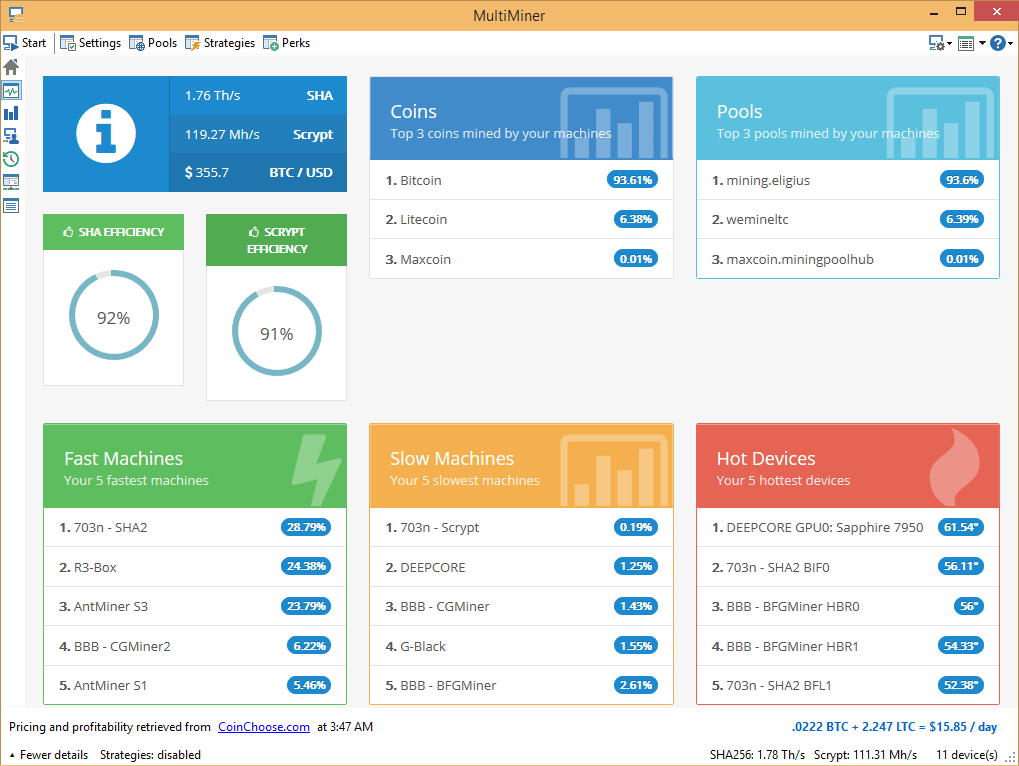Open the list view sidebar icon
Screen dimensions: 1019x766
point(11,206)
